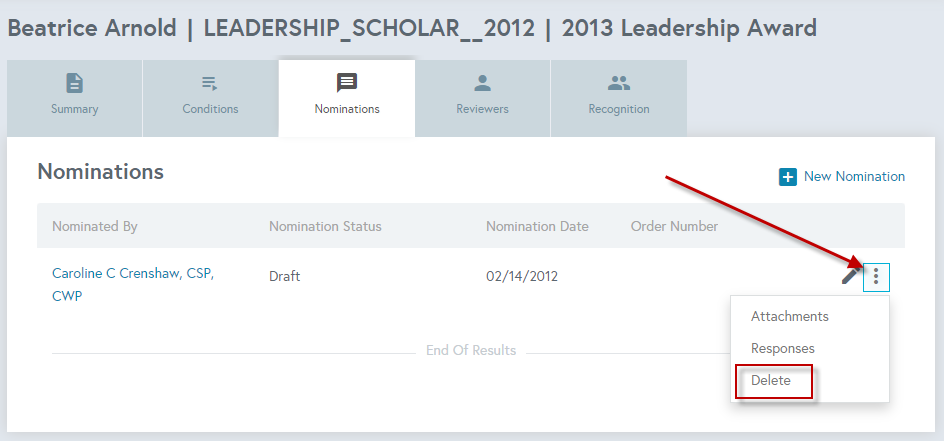Viewport: 944px width, 441px height.
Task: Click the New Nomination link
Action: [854, 176]
